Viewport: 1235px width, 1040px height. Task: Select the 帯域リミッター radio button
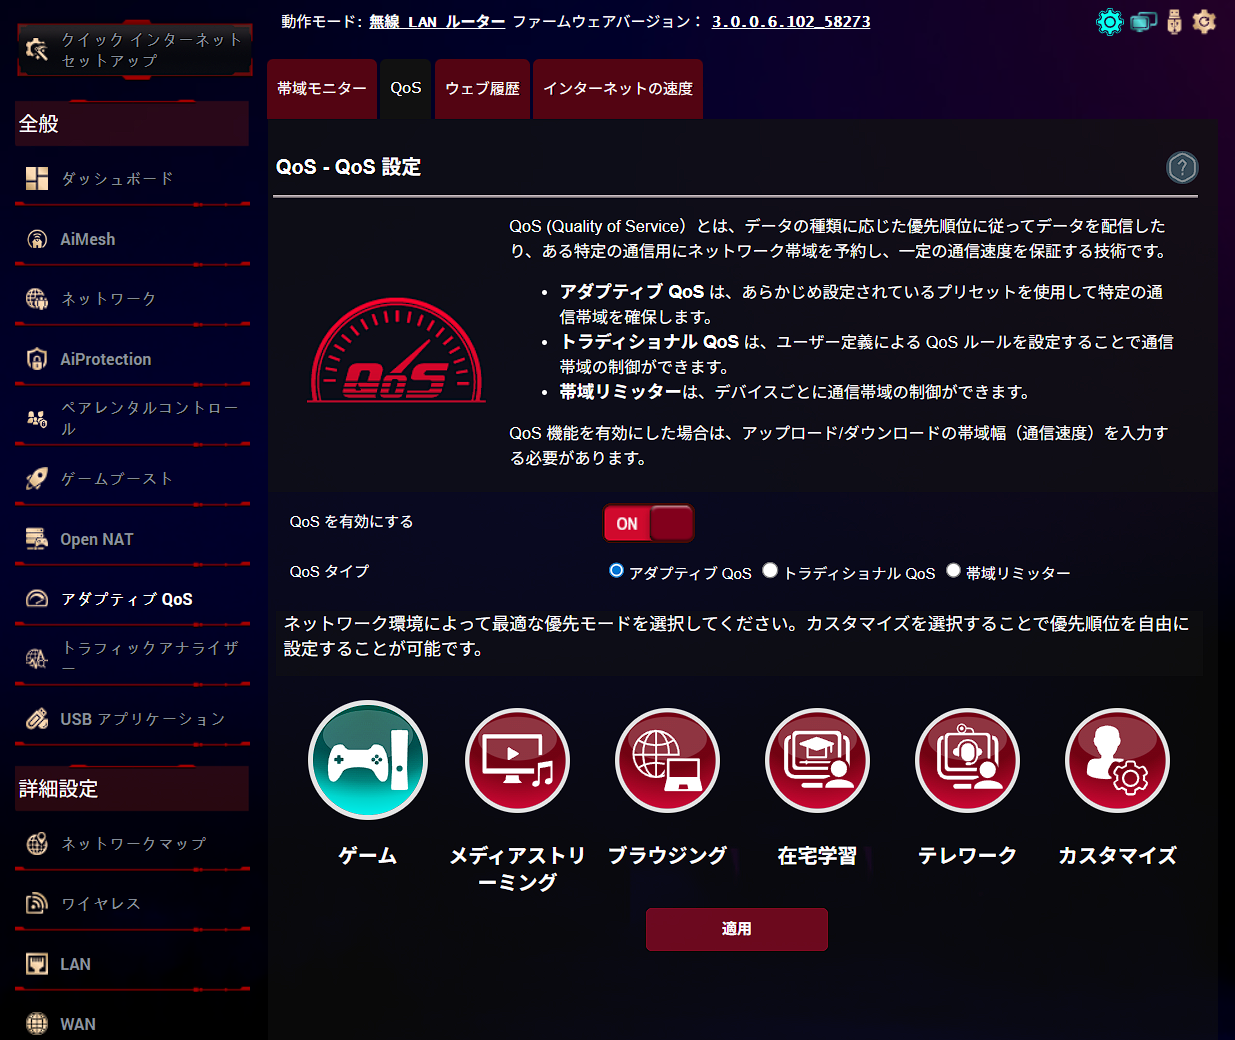[953, 570]
